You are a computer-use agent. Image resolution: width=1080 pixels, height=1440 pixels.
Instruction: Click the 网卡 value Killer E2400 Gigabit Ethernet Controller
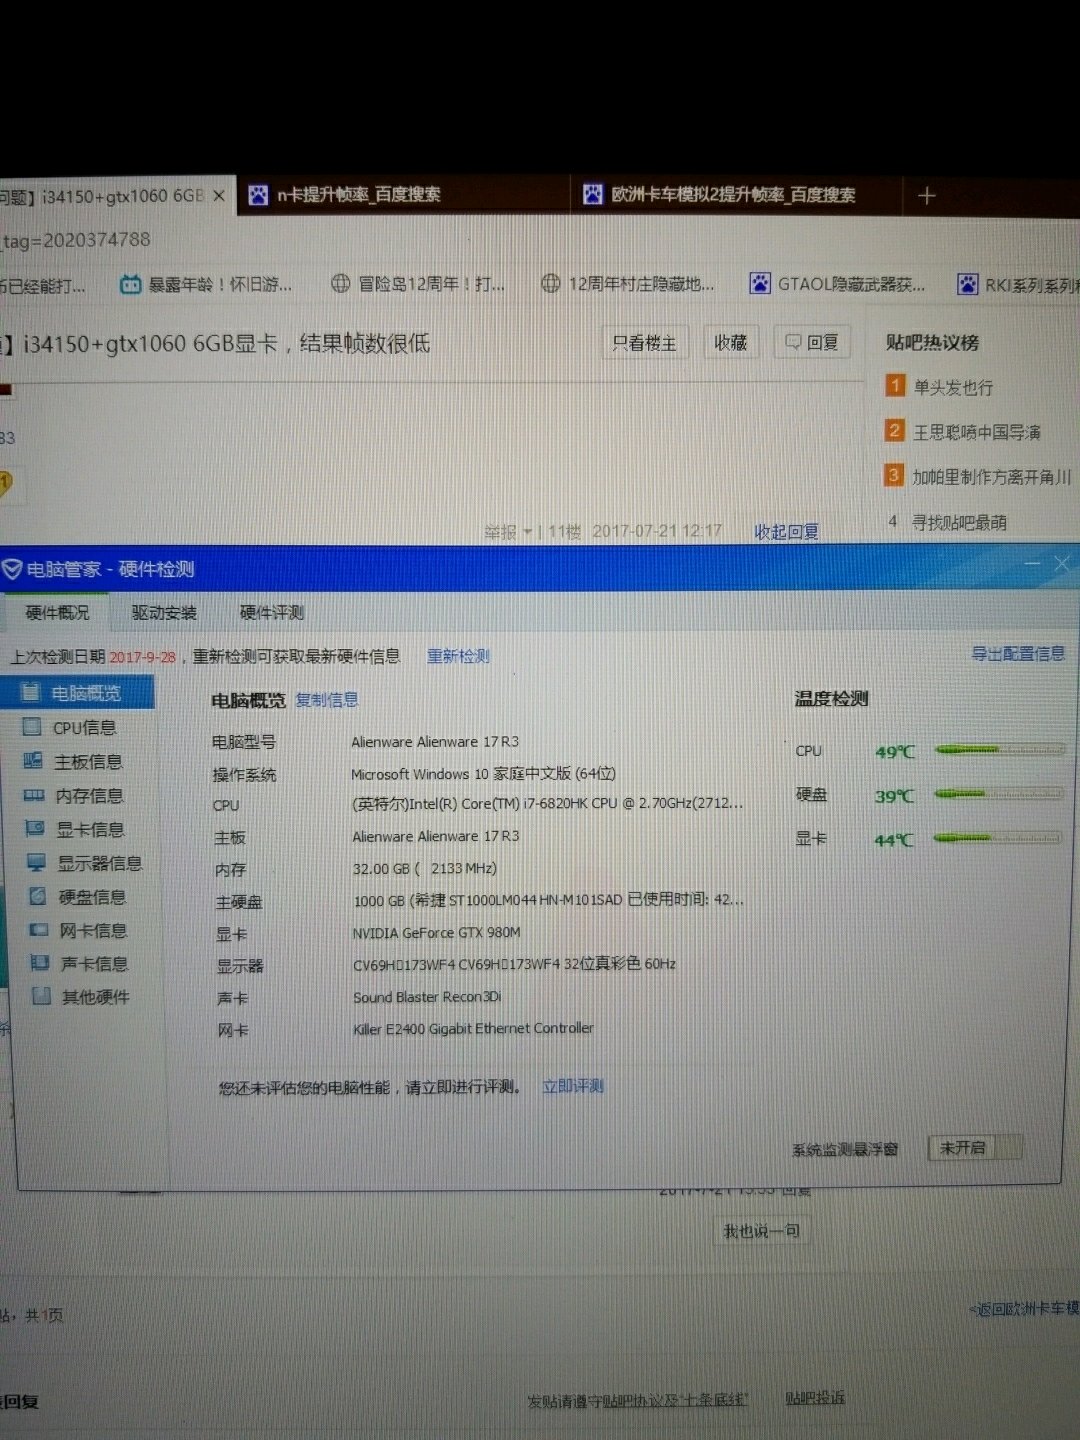473,1028
